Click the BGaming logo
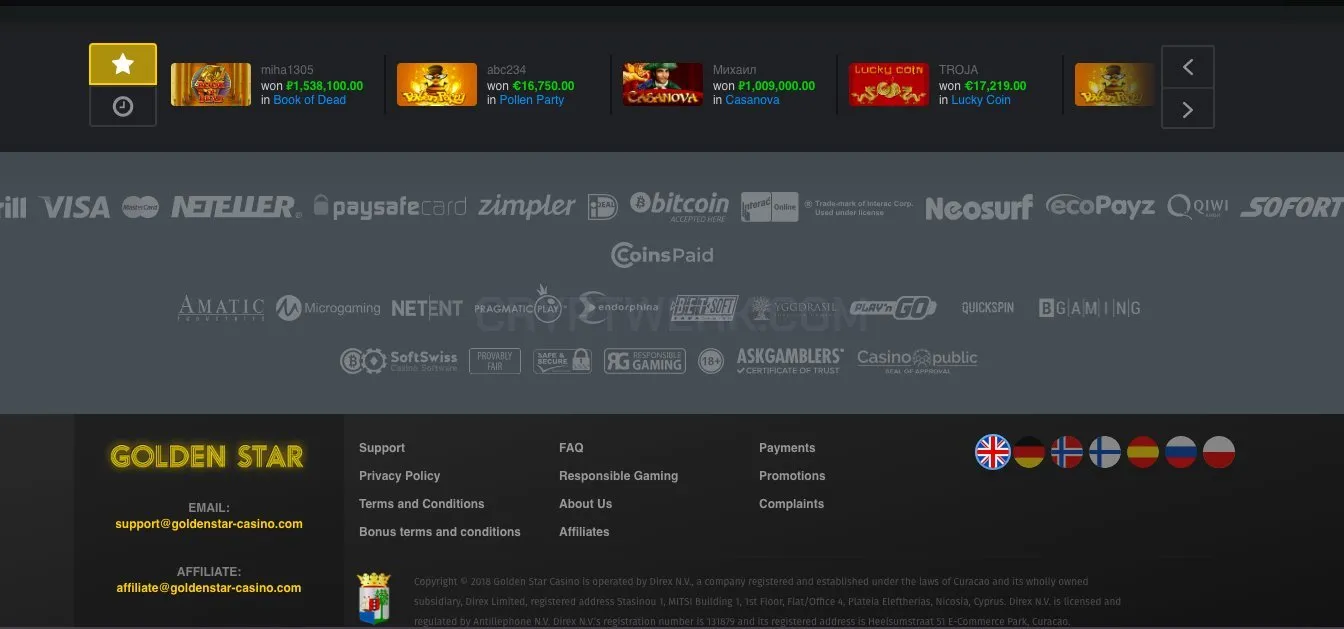The image size is (1344, 629). coord(1090,308)
